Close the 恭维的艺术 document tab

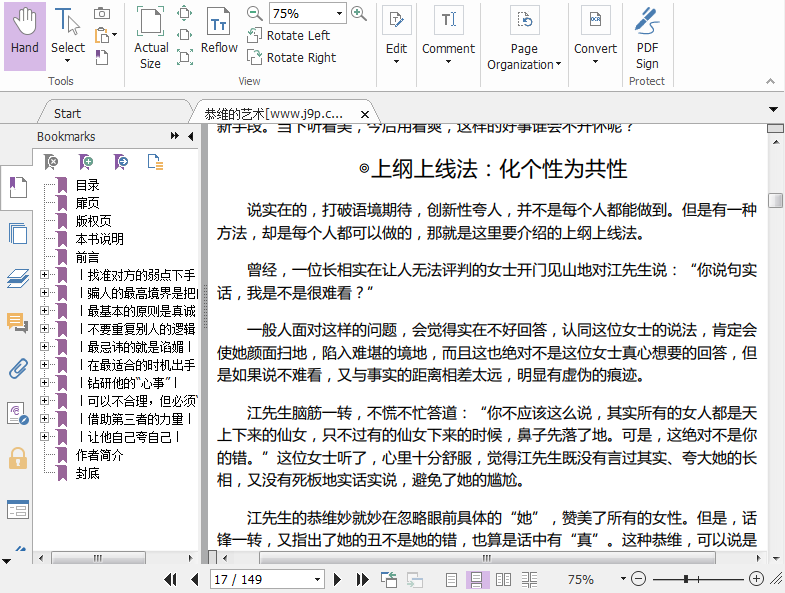click(x=365, y=115)
